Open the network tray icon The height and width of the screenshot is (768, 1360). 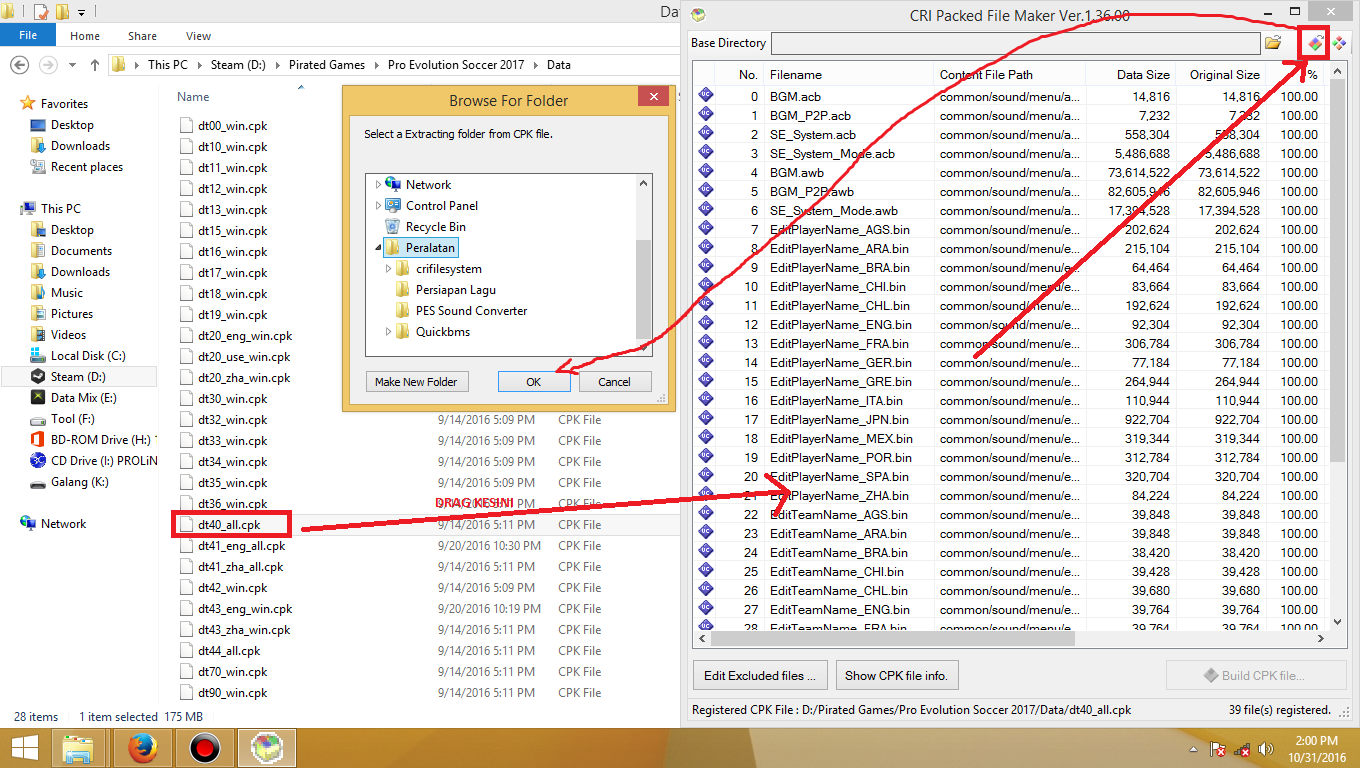1242,749
